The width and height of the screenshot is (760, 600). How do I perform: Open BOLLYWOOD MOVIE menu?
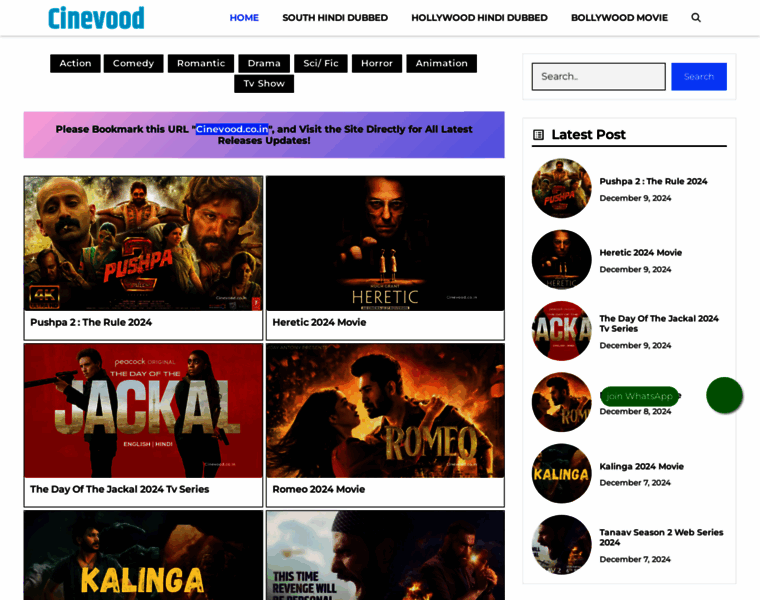(619, 18)
